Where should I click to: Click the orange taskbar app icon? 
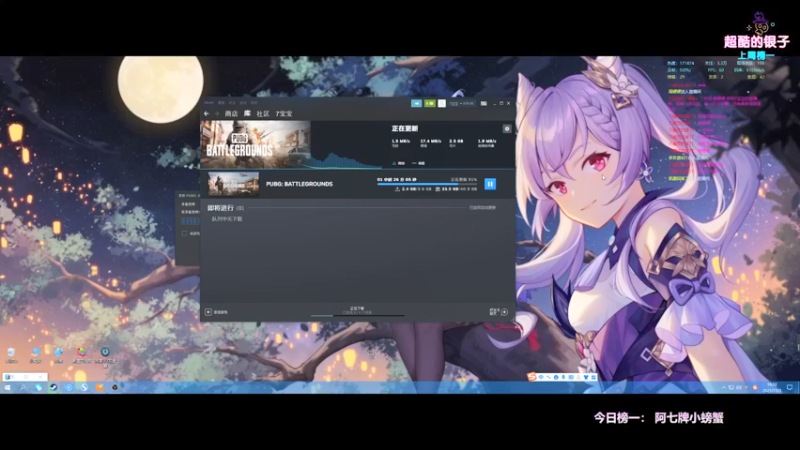pos(99,388)
